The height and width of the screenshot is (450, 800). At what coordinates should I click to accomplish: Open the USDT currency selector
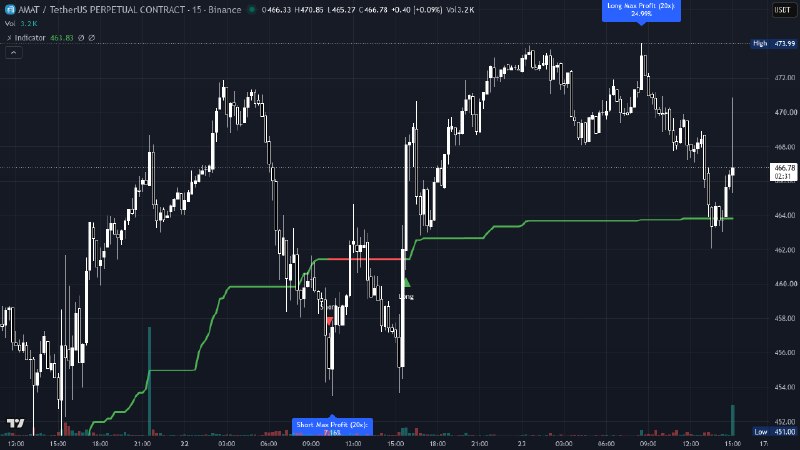[x=783, y=10]
